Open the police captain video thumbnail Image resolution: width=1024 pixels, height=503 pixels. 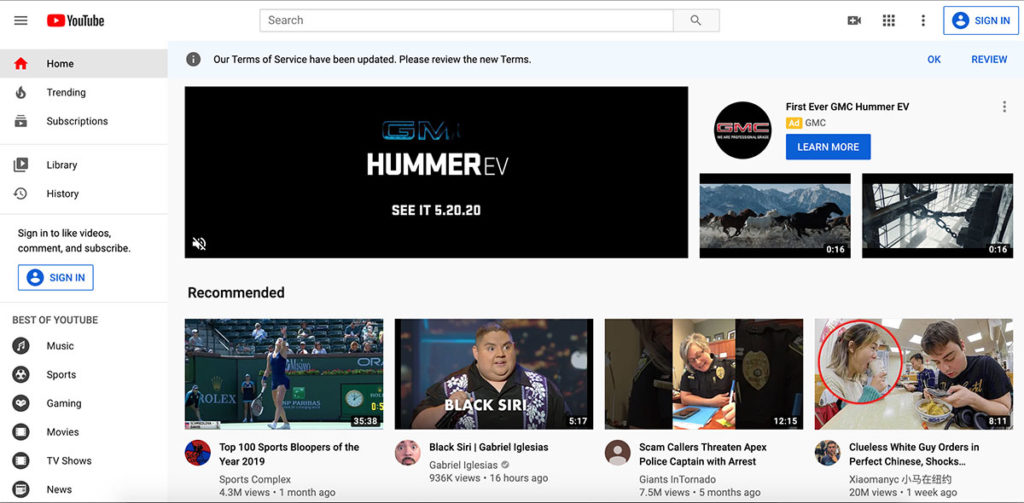click(704, 374)
